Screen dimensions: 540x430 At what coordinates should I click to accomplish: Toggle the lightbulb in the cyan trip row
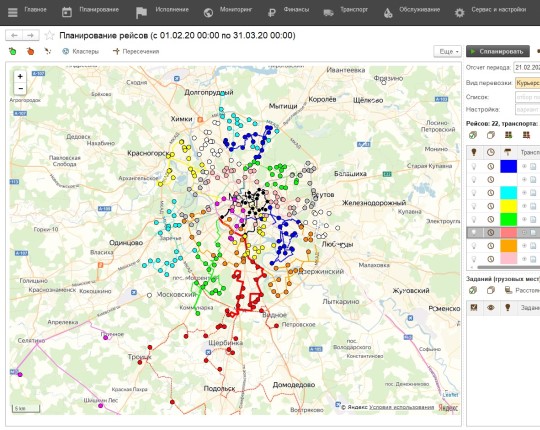point(474,193)
